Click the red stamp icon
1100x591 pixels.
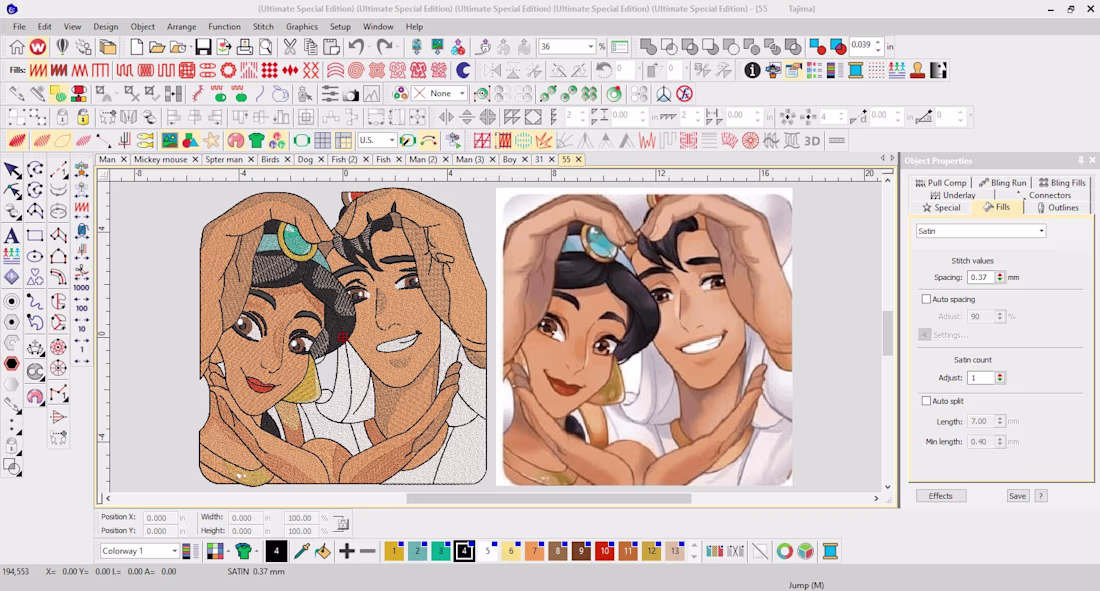point(917,70)
